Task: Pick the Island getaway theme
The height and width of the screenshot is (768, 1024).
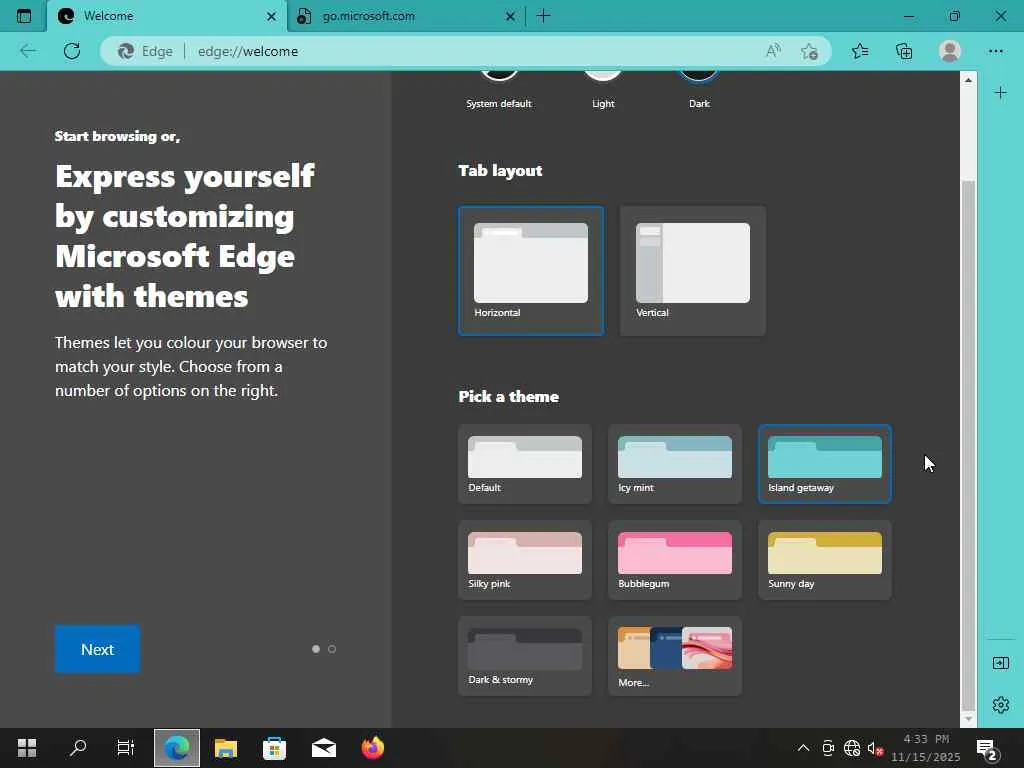Action: pyautogui.click(x=825, y=464)
